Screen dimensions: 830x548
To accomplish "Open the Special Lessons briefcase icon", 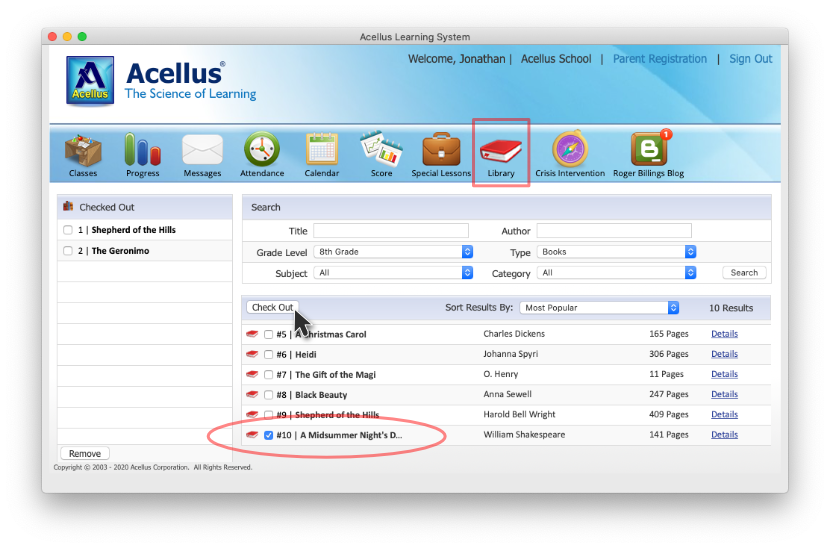I will click(x=441, y=150).
